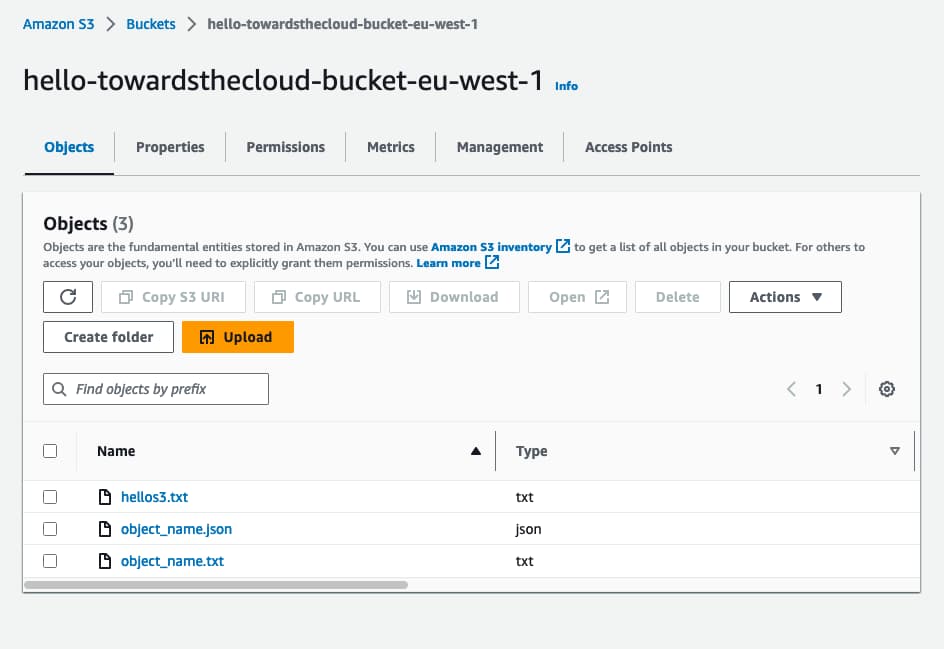The height and width of the screenshot is (649, 944).
Task: Open the Properties tab
Action: coord(170,147)
